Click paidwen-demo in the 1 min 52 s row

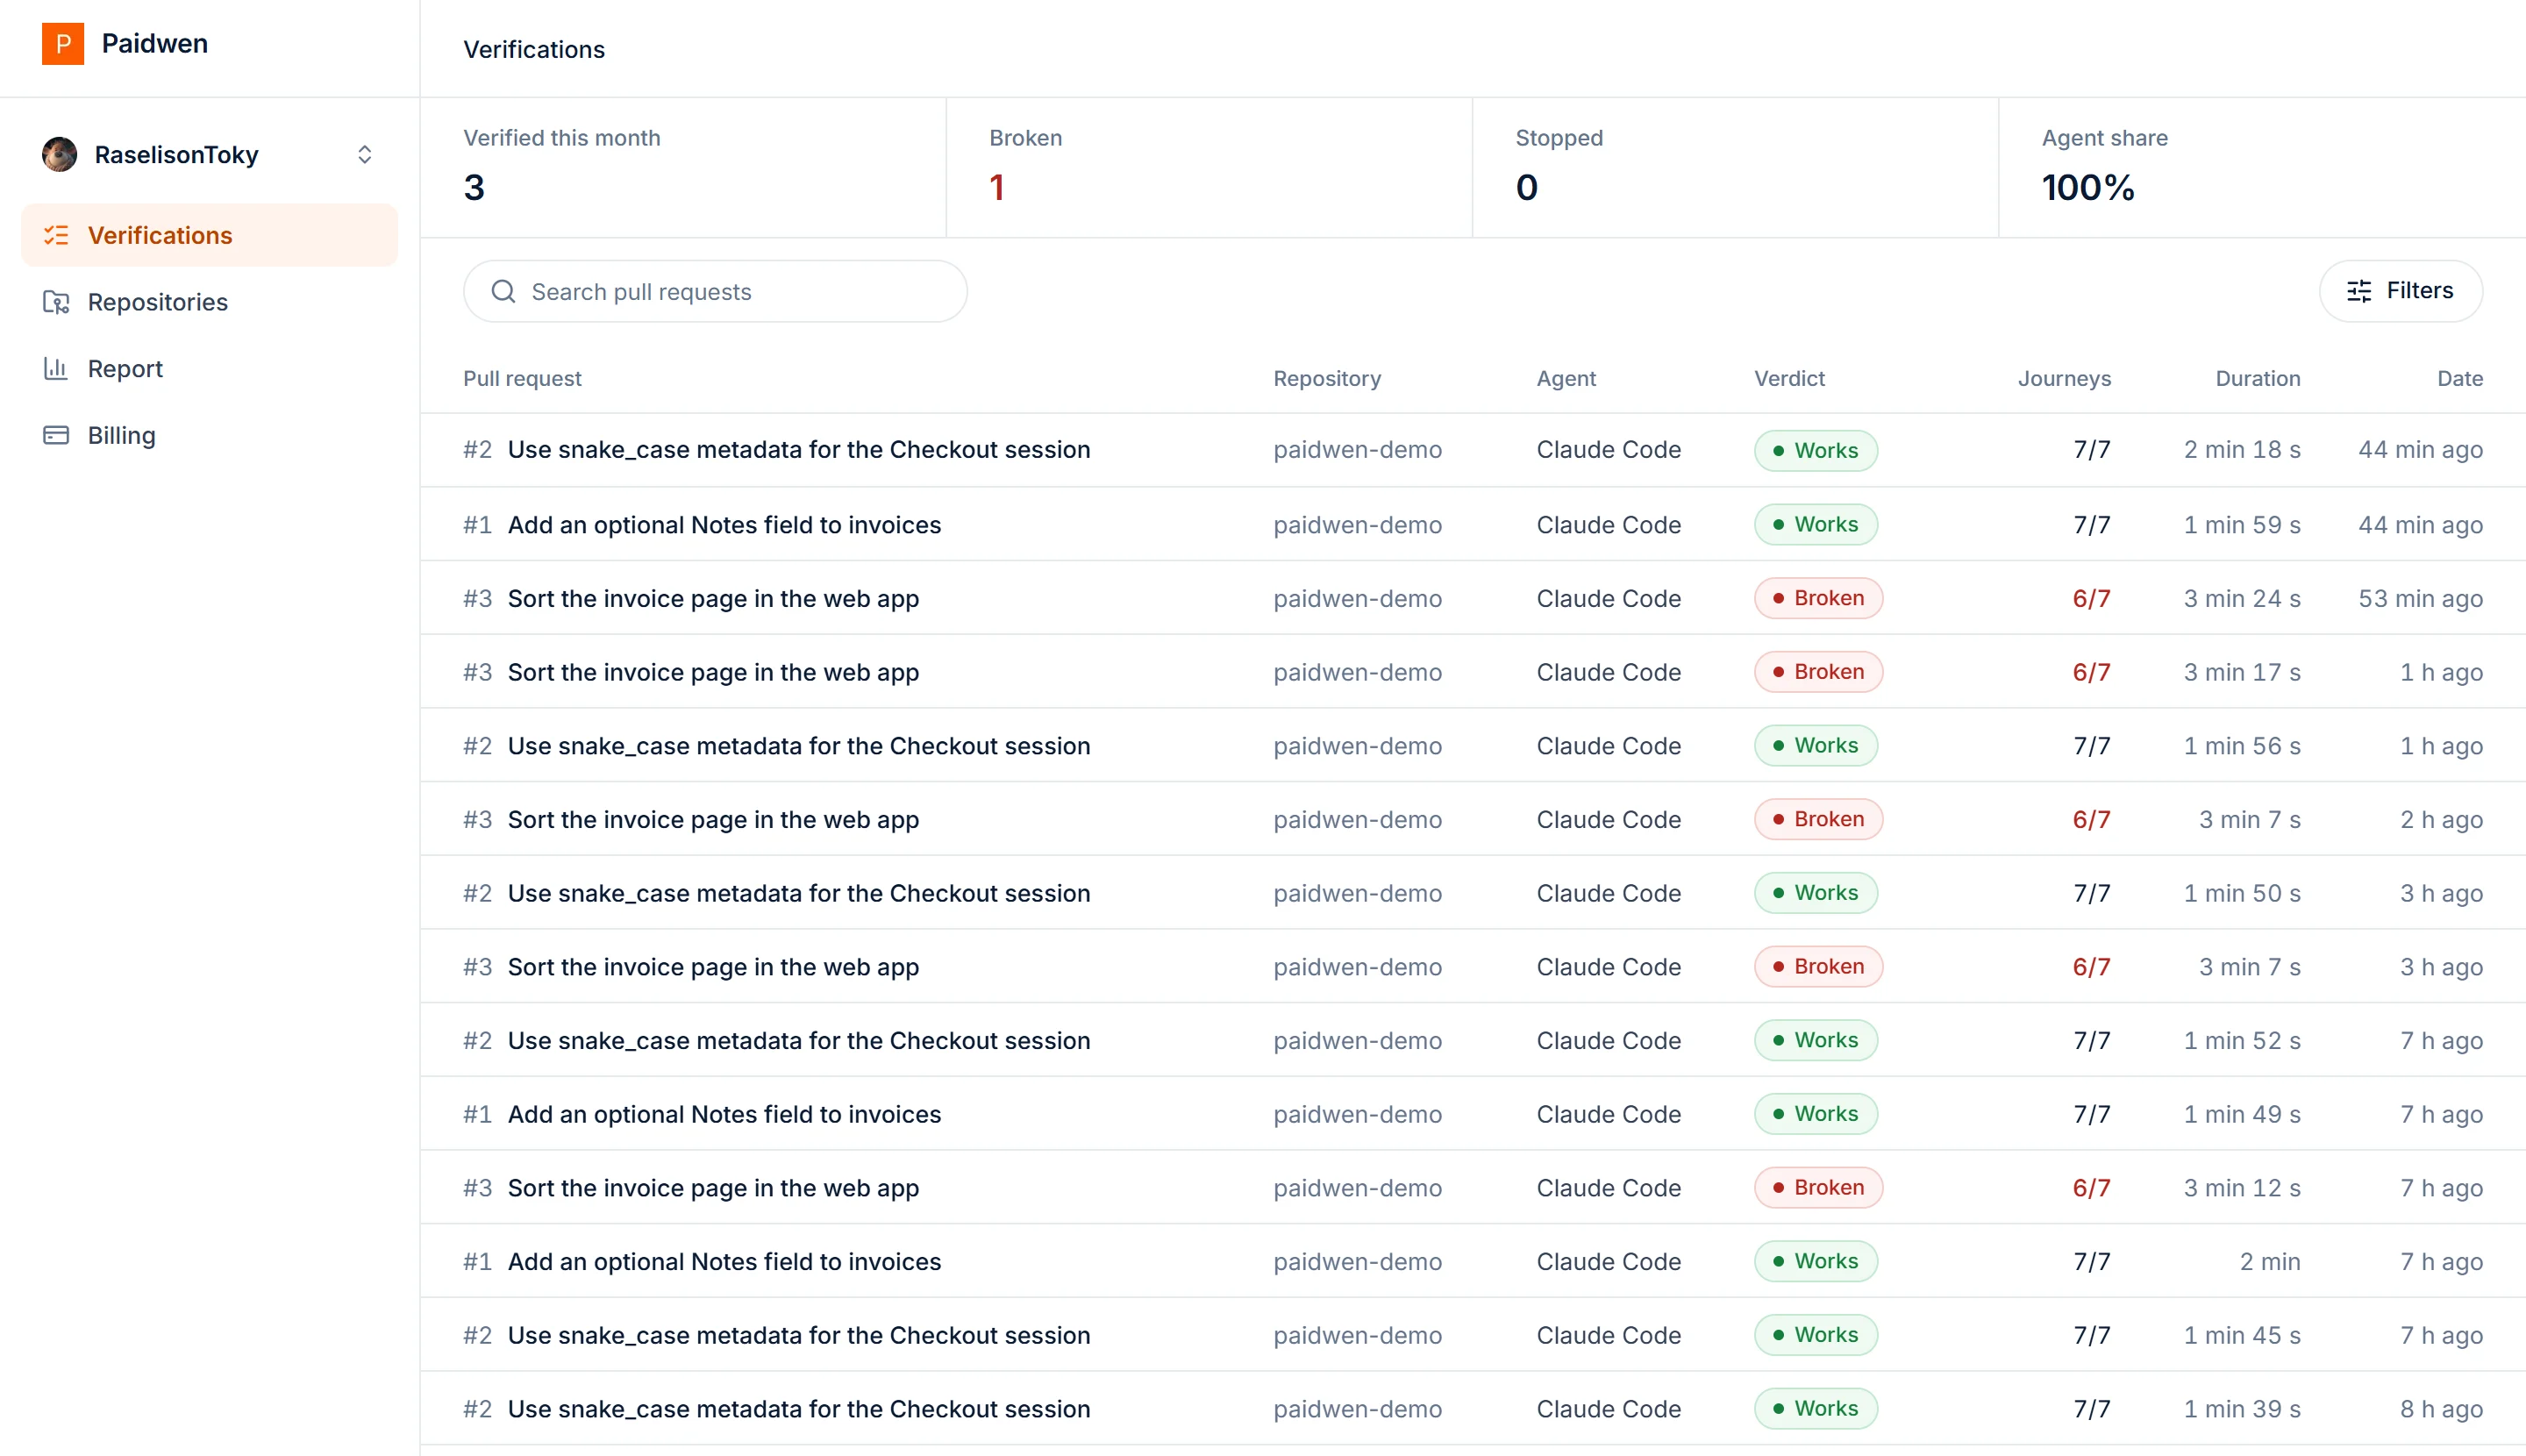click(1357, 1041)
